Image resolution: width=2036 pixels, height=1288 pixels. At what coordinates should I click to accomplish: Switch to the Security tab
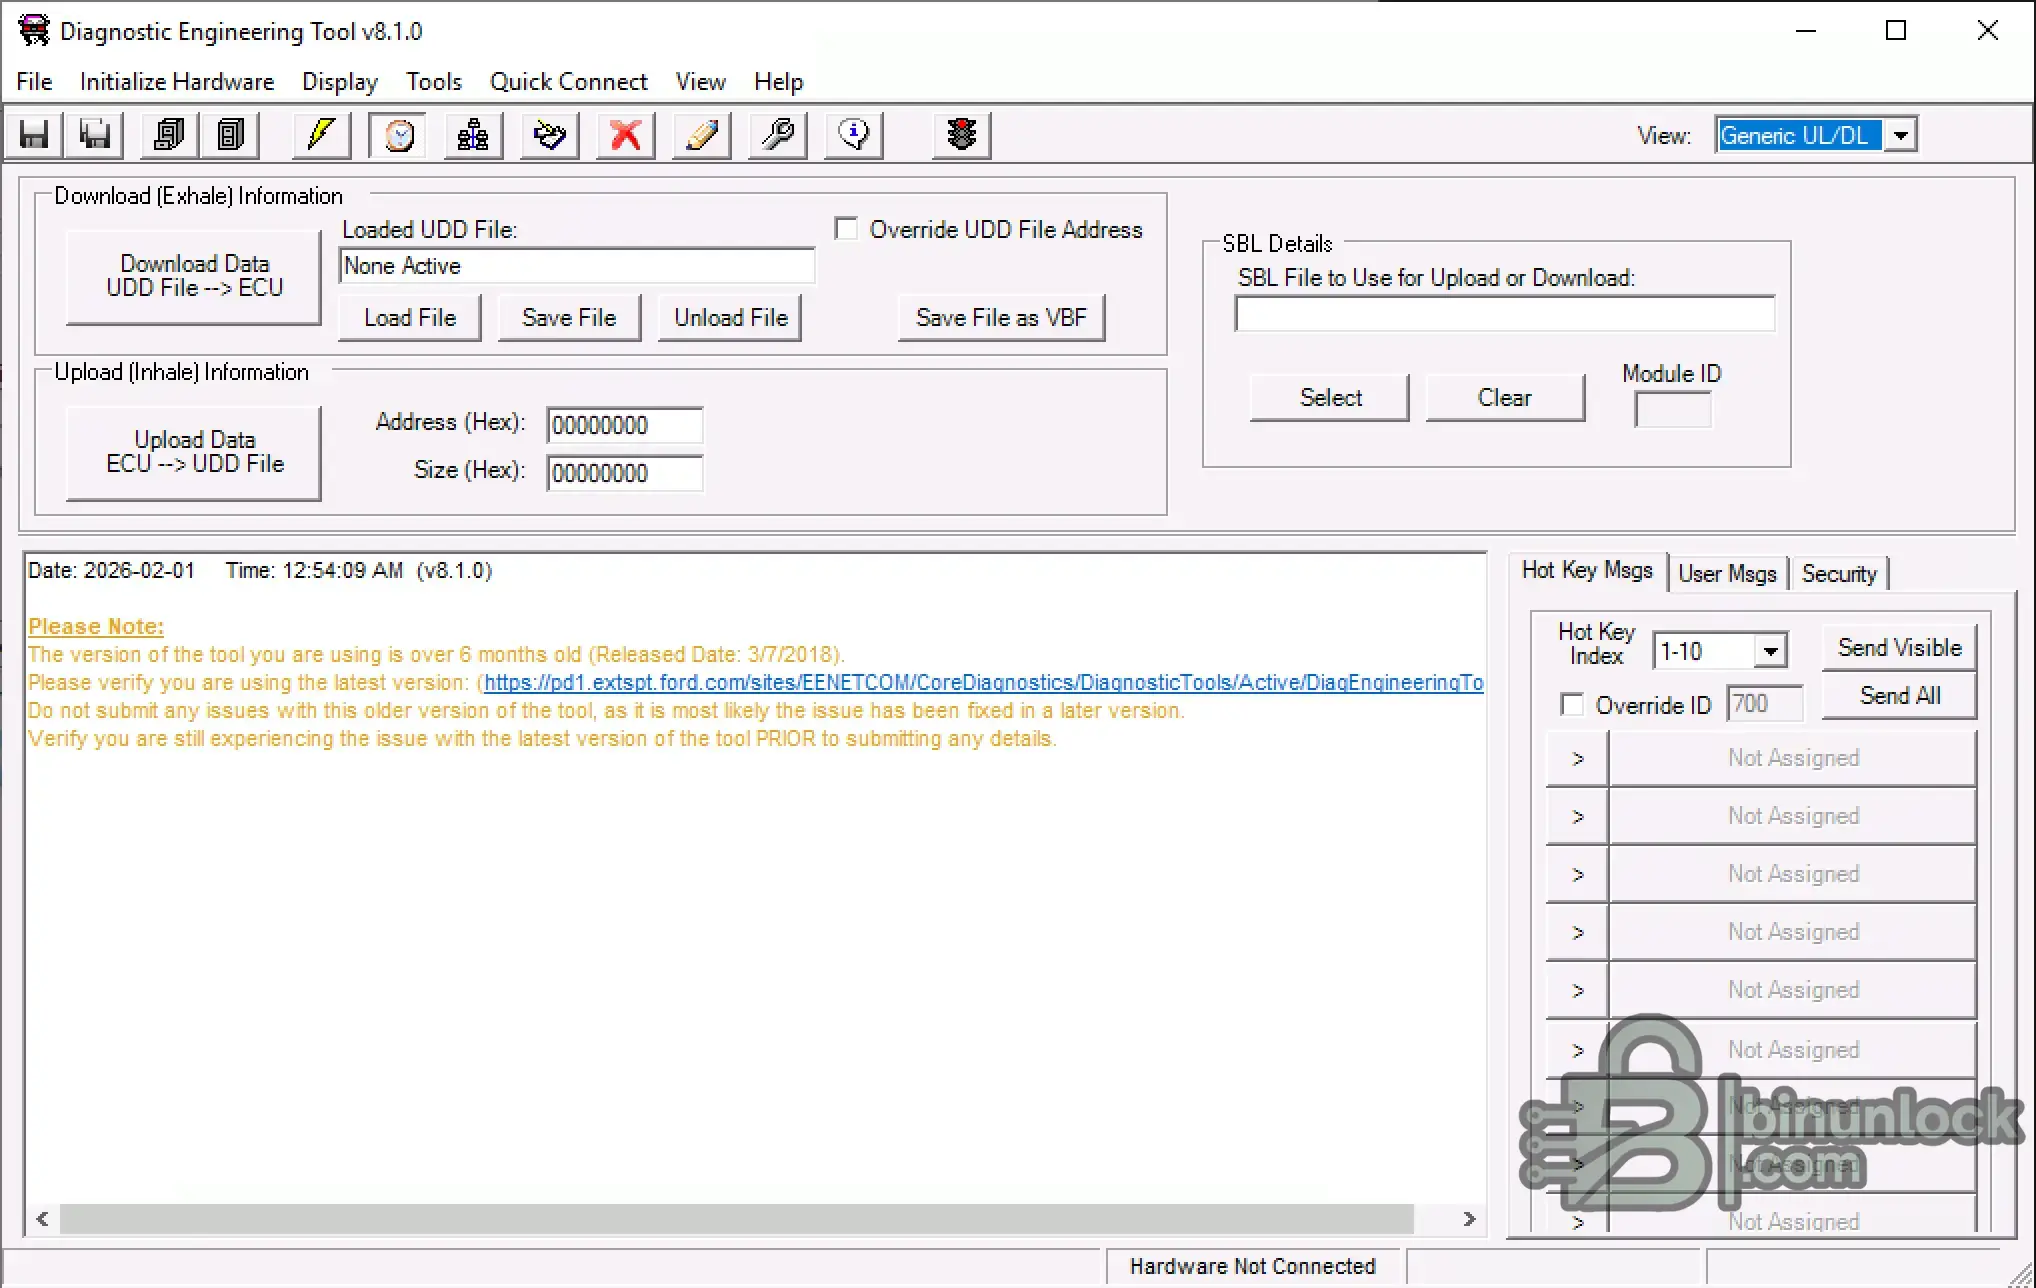pyautogui.click(x=1838, y=573)
